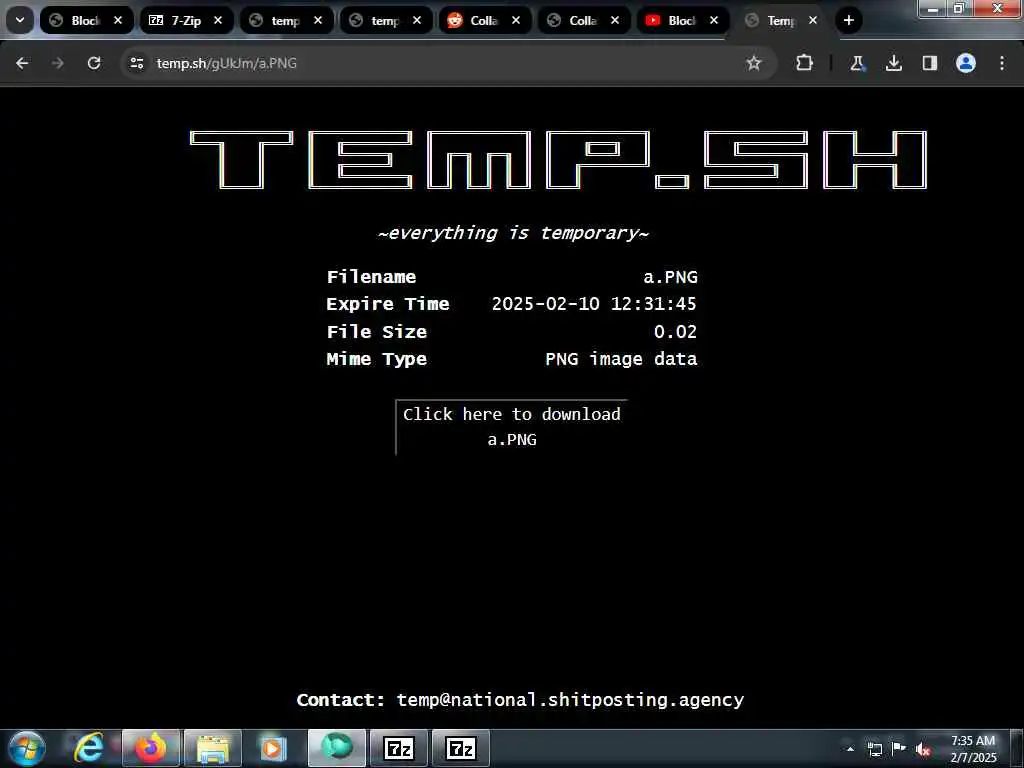Launch Internet Explorer from taskbar

coord(88,748)
